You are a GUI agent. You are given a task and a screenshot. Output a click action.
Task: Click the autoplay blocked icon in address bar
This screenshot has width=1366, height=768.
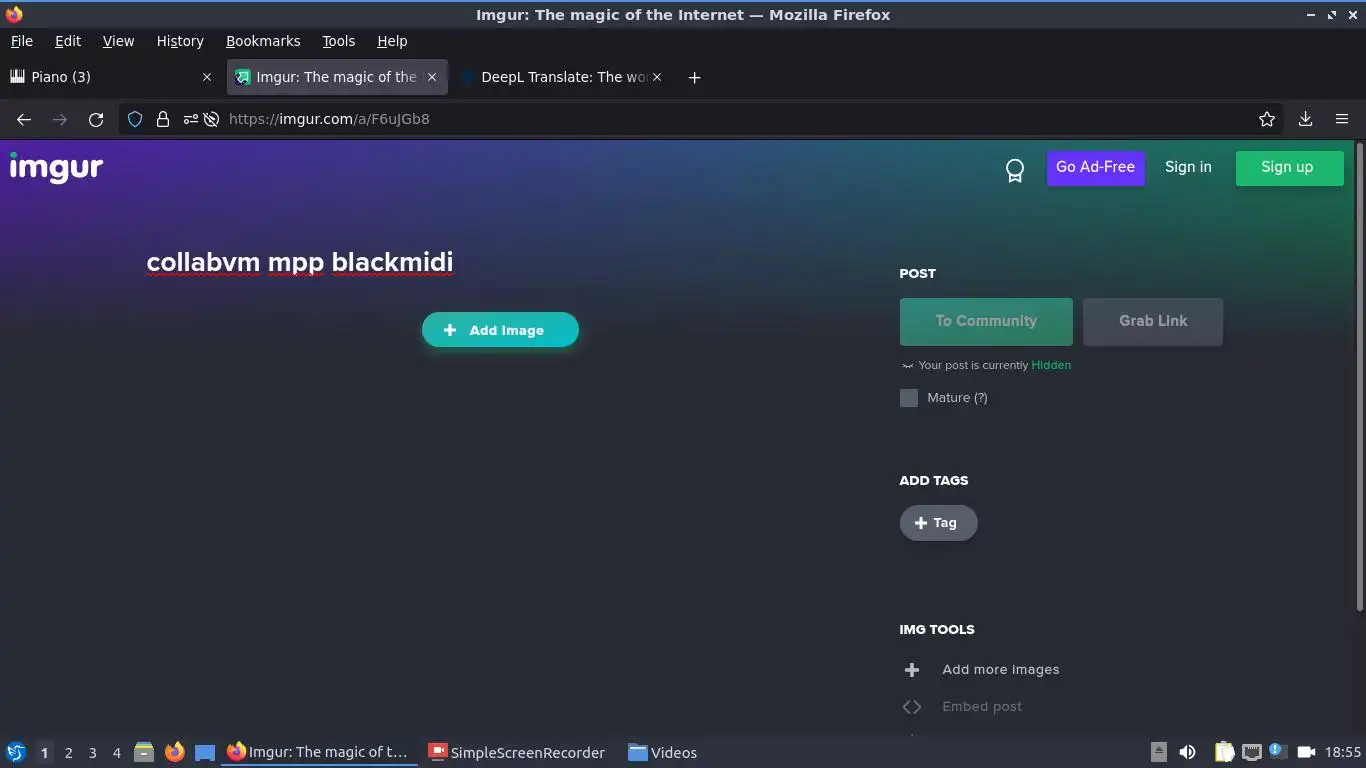coord(211,119)
